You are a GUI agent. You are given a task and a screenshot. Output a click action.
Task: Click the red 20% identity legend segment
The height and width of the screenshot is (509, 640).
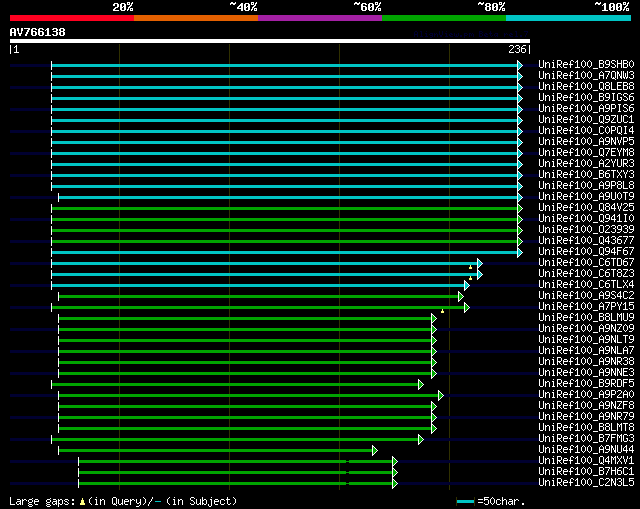coord(72,18)
